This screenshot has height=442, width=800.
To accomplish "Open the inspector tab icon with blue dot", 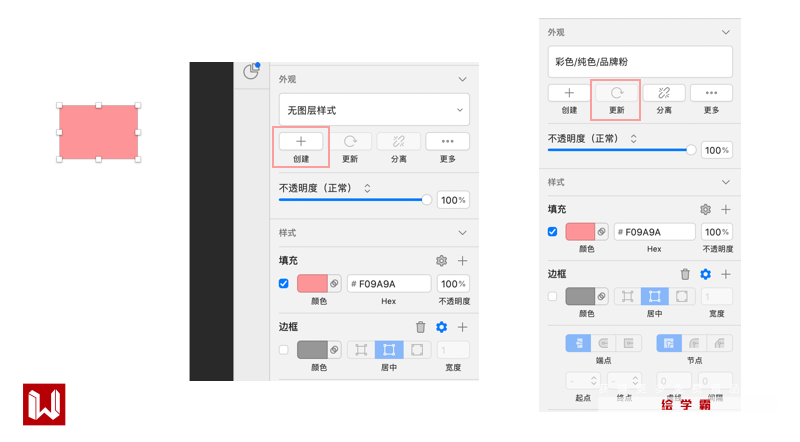I will point(251,71).
